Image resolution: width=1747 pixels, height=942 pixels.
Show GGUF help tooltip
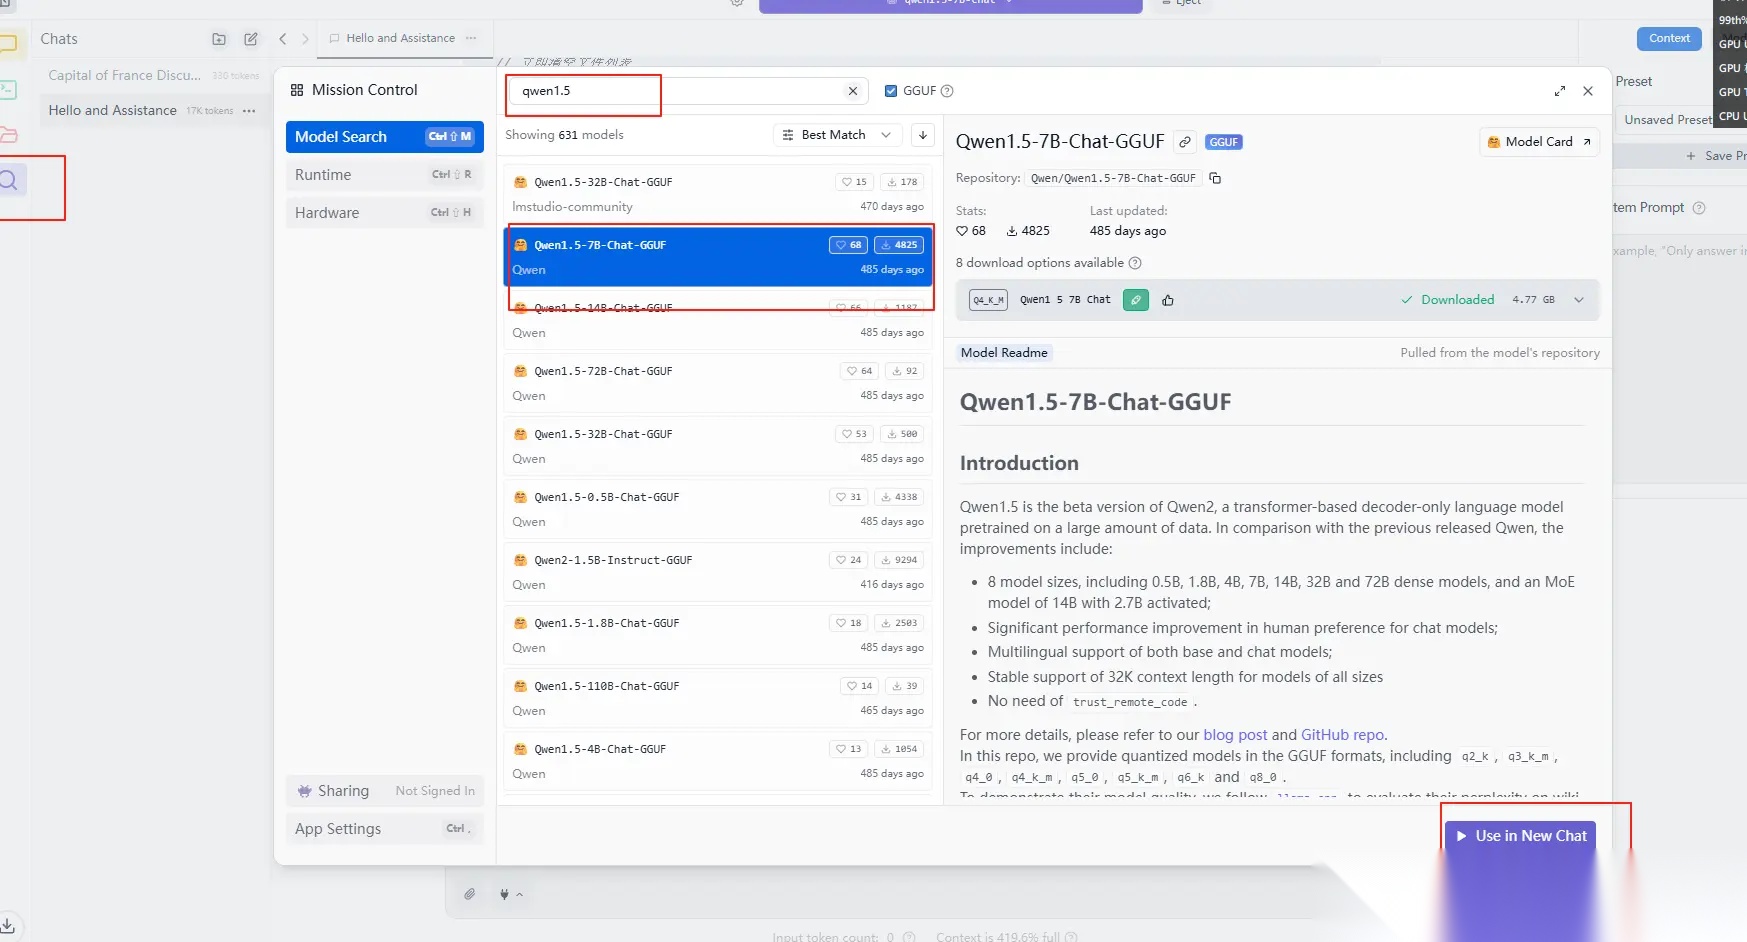coord(947,91)
